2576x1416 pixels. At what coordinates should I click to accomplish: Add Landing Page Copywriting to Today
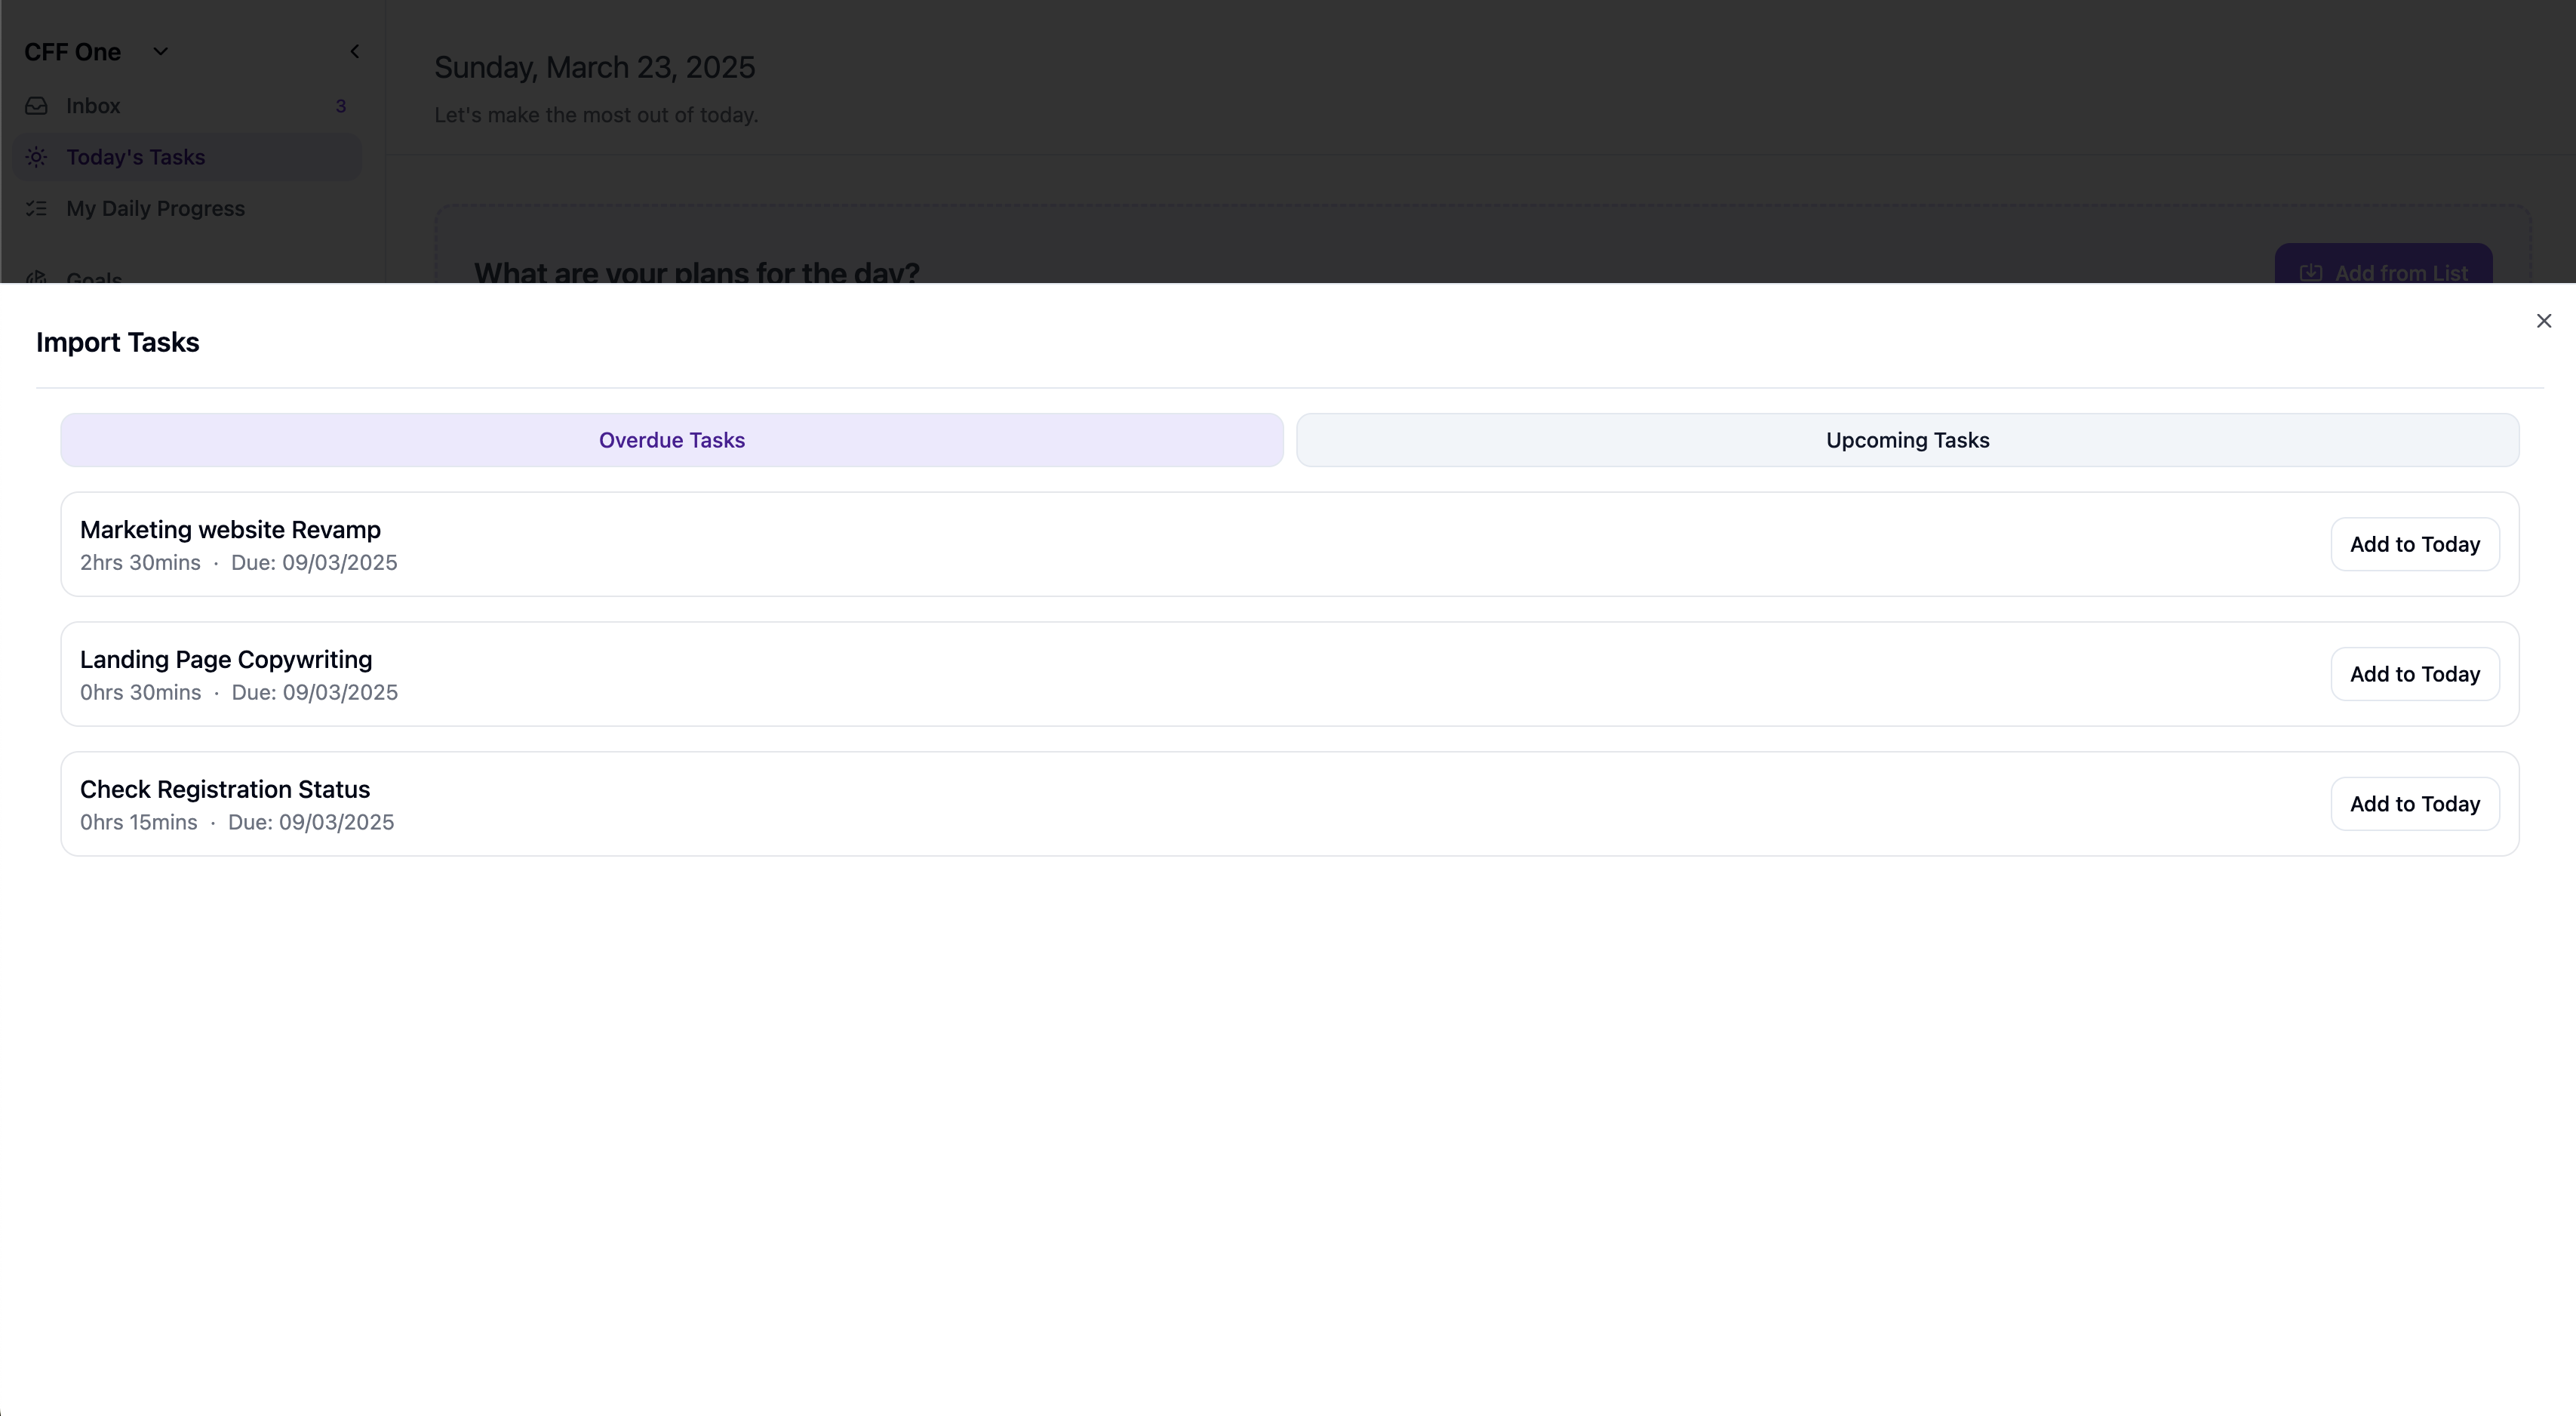(2414, 674)
